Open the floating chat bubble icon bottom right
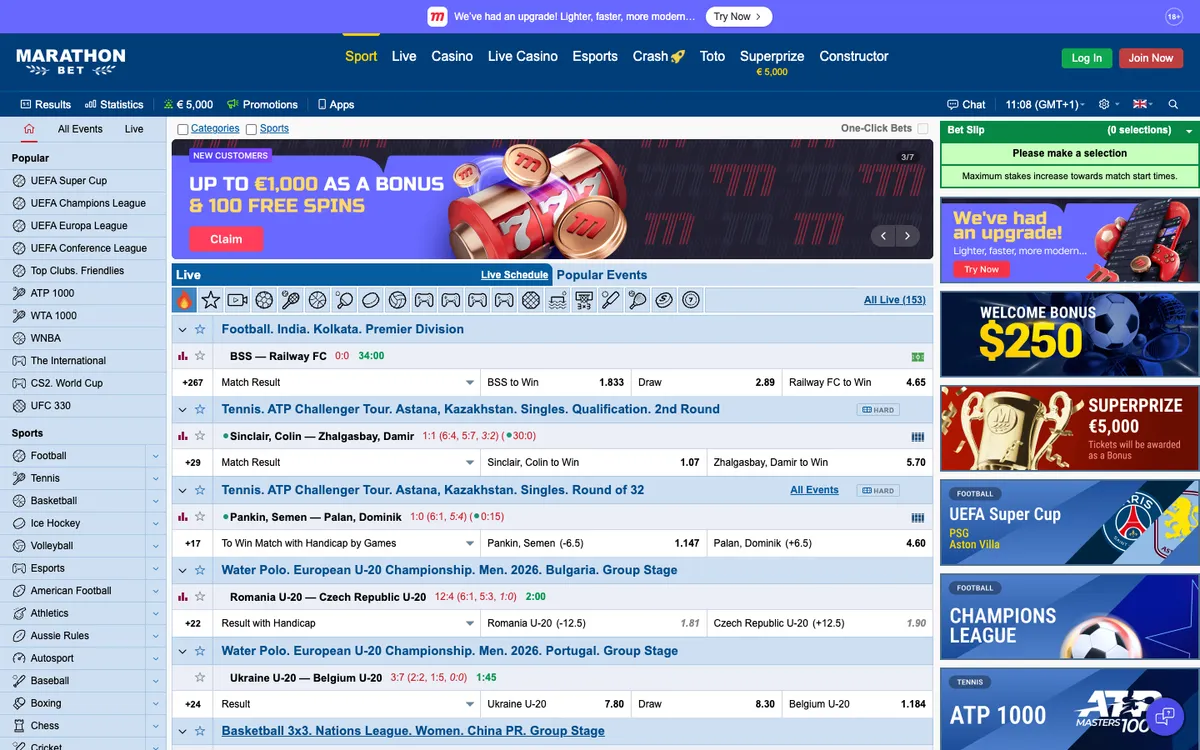The width and height of the screenshot is (1200, 750). 1165,716
